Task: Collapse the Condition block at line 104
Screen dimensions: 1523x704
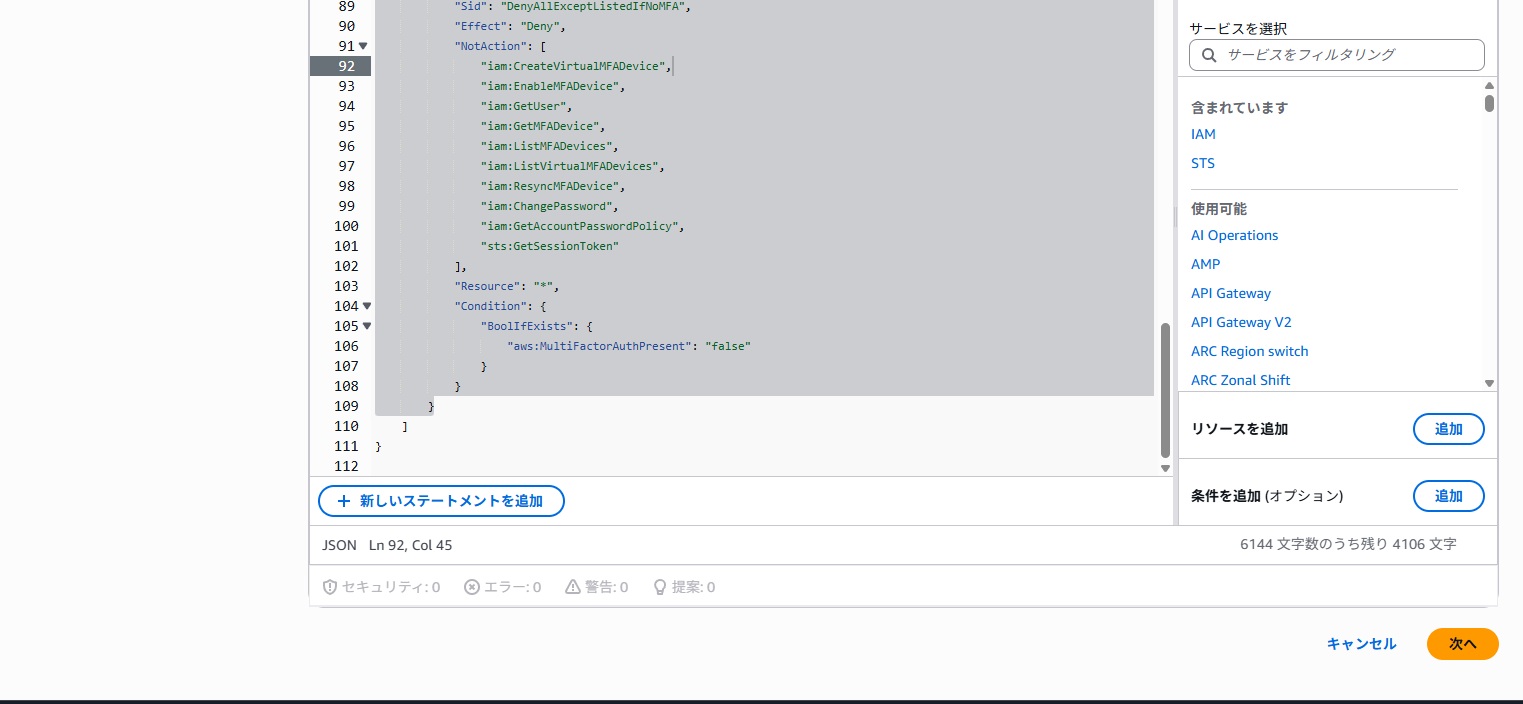Action: pyautogui.click(x=366, y=306)
